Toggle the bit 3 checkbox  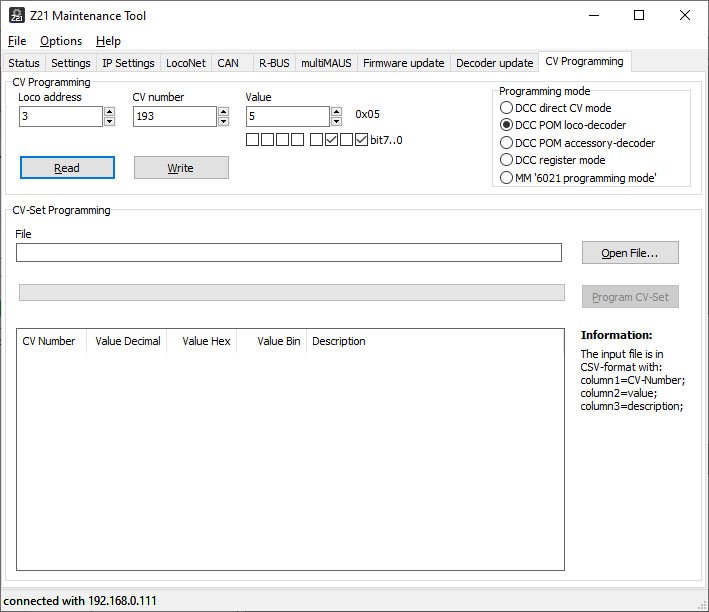coord(317,140)
